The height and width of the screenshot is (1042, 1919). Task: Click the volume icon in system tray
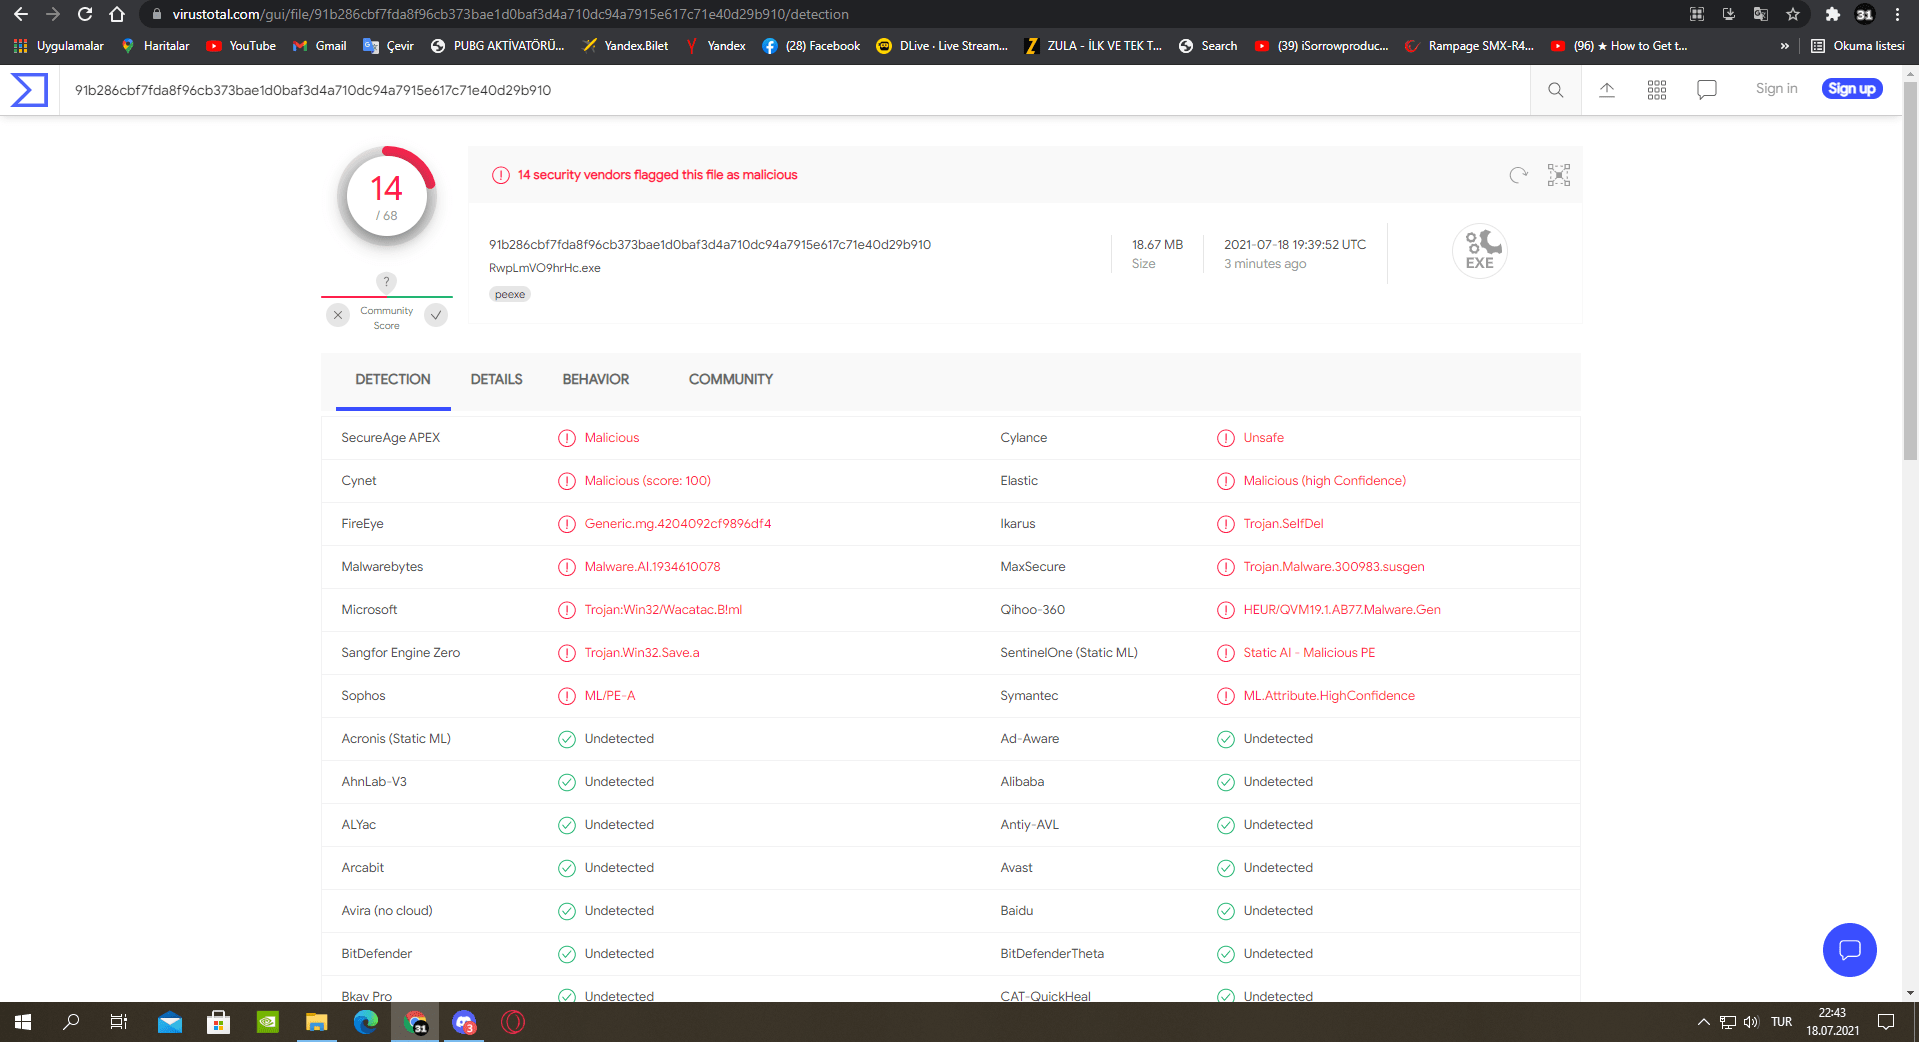point(1751,1022)
